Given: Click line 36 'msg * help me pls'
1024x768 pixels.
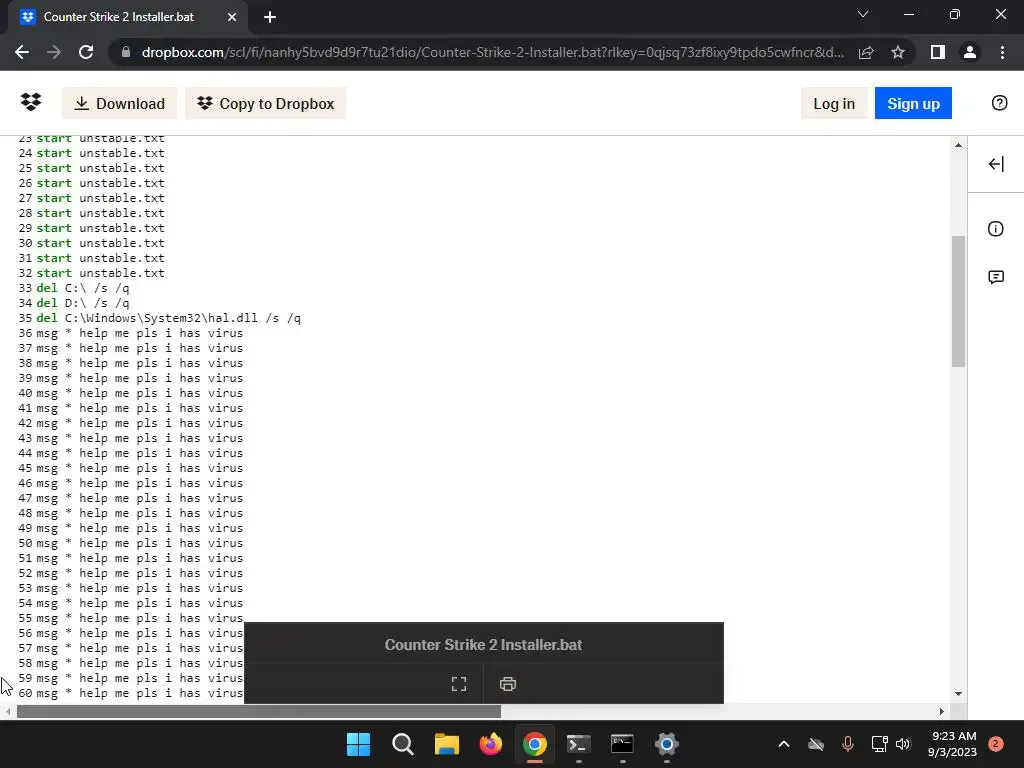Looking at the screenshot, I should pyautogui.click(x=140, y=333).
